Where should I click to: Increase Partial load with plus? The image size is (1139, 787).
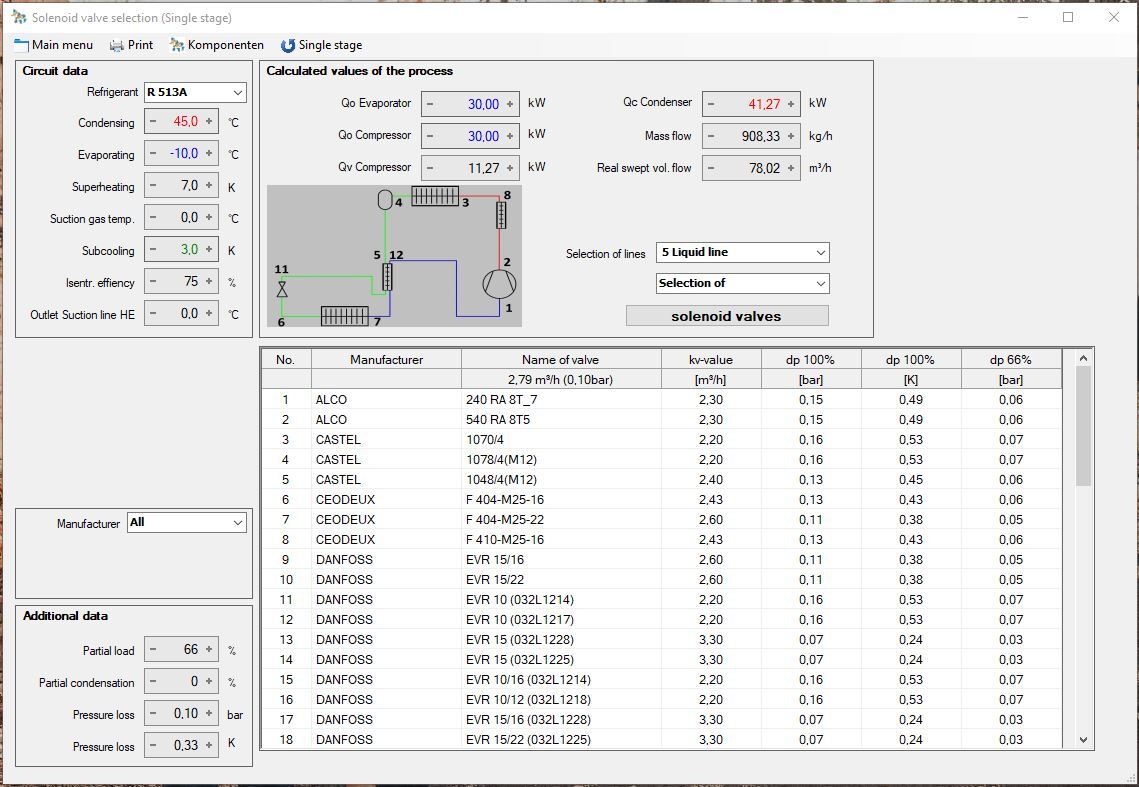[209, 650]
